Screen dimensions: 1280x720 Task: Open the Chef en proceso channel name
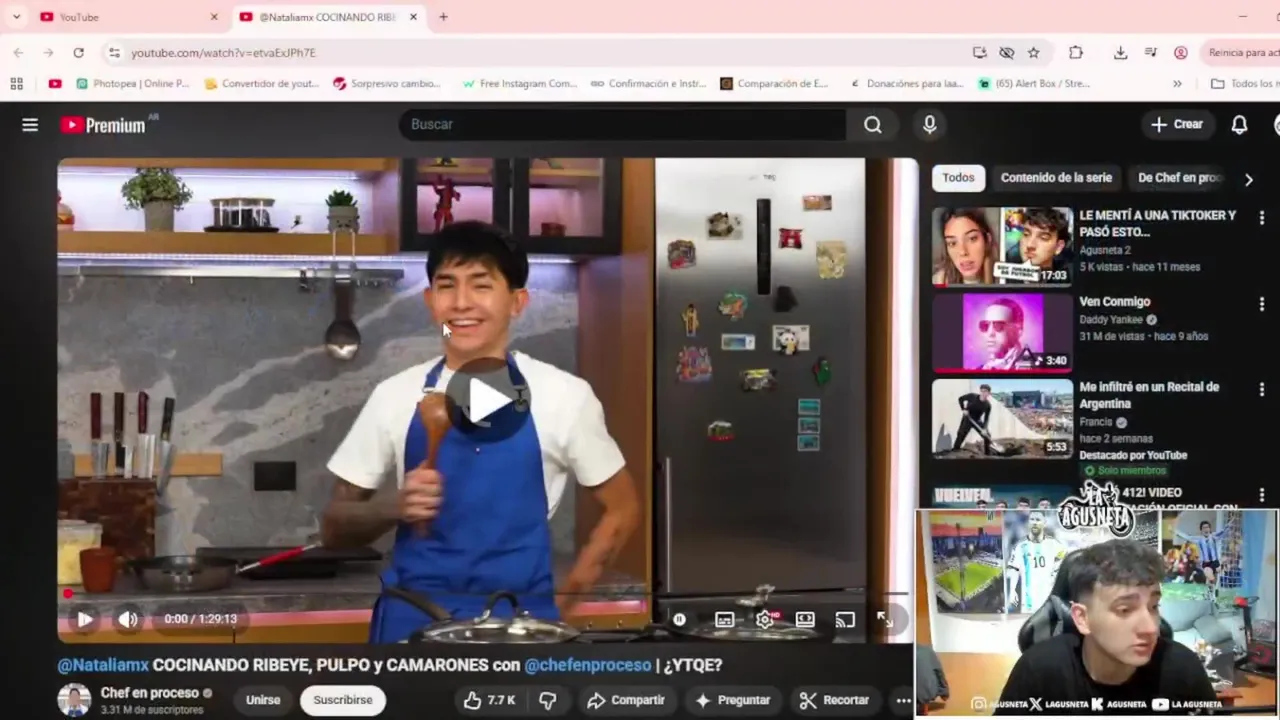point(148,693)
